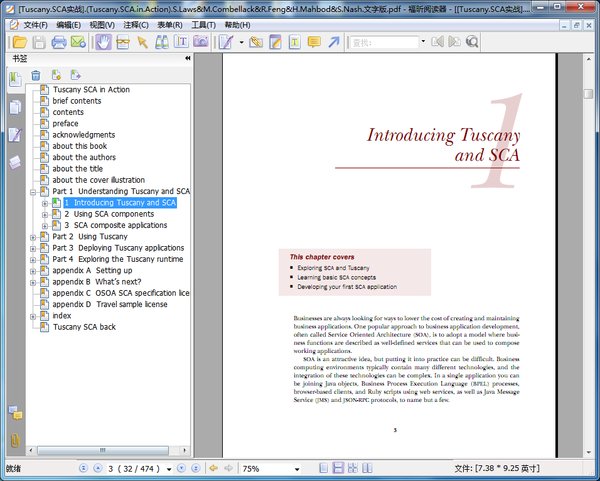Open the Pages thumbnails side tab

tap(15, 108)
